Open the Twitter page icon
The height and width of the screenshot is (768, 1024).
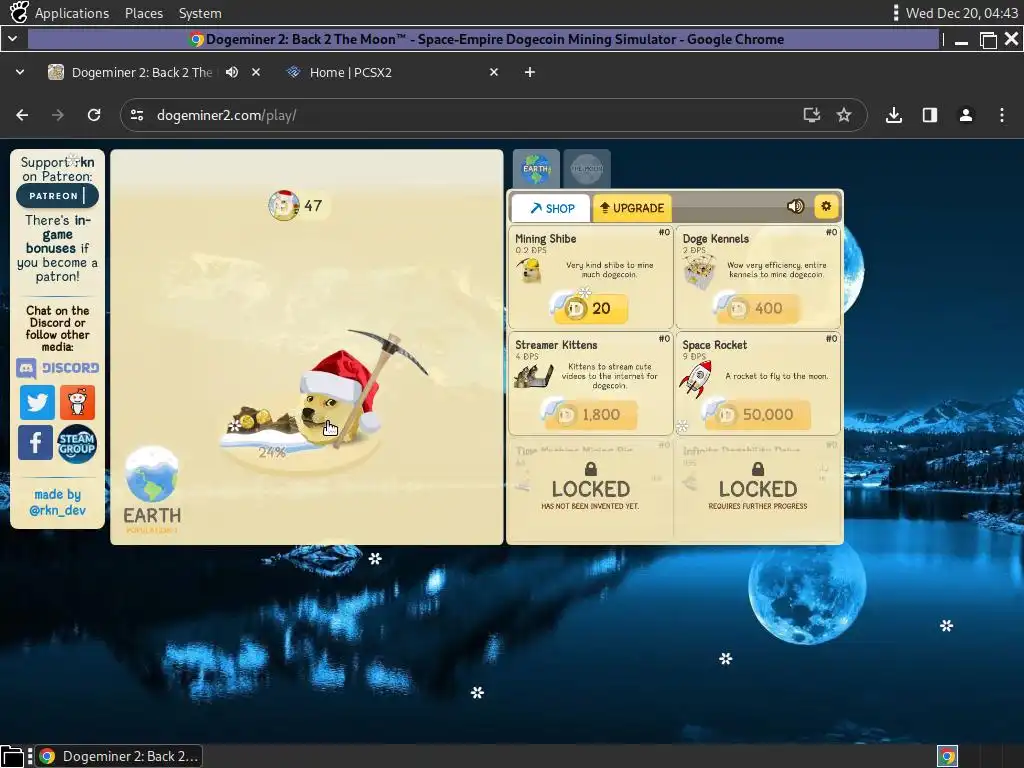point(37,402)
